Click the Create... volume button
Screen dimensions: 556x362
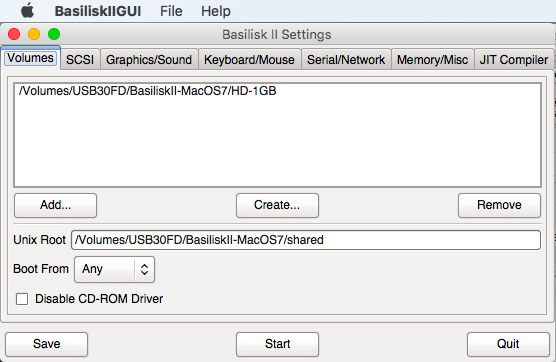pyautogui.click(x=277, y=205)
